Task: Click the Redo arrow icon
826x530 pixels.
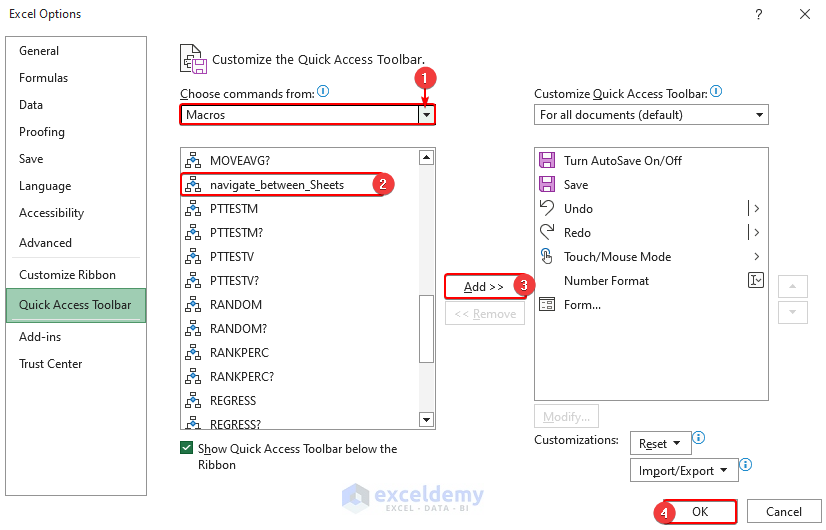Action: pyautogui.click(x=547, y=232)
